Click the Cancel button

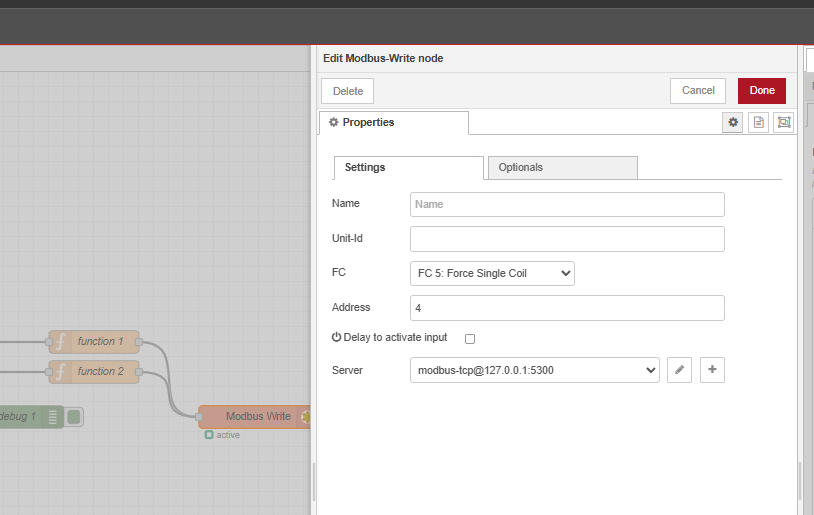tap(698, 91)
